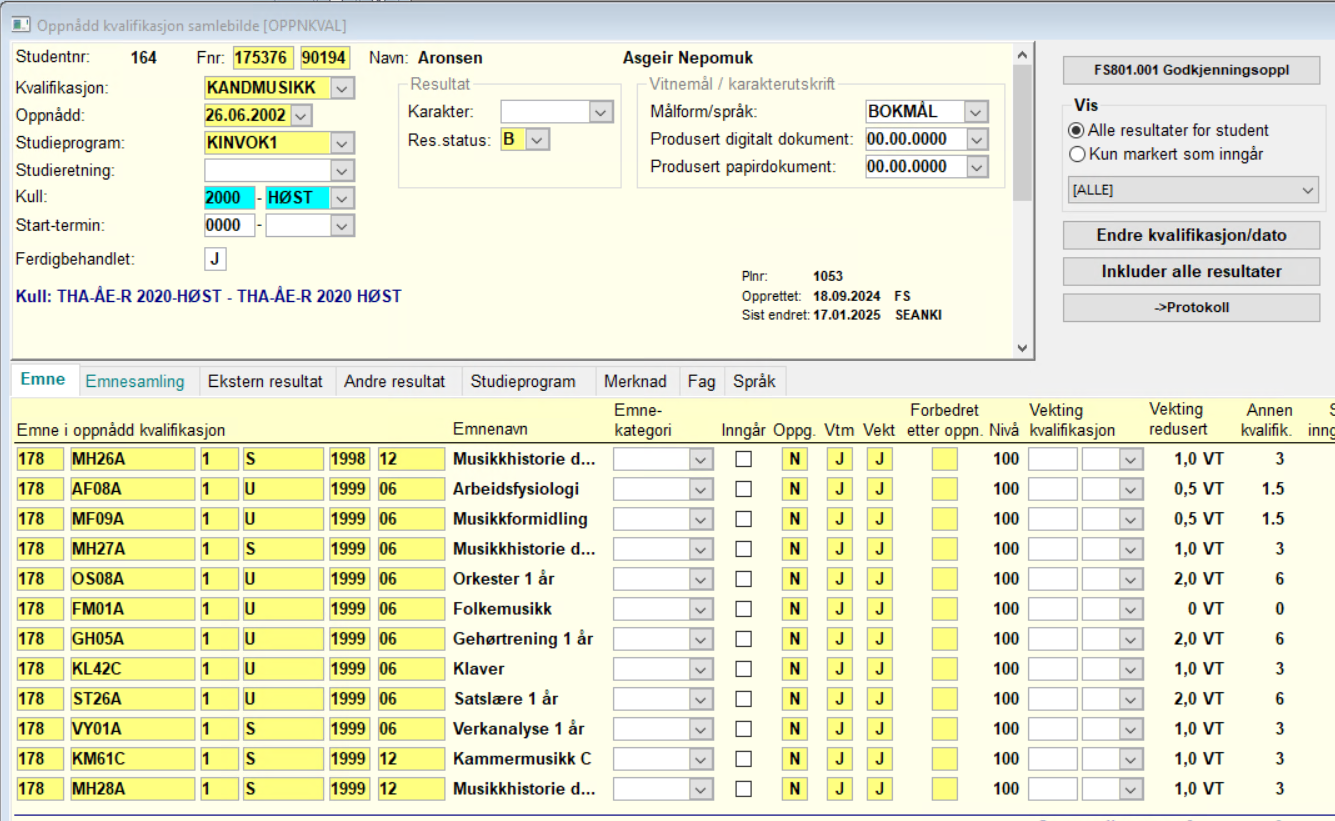Image resolution: width=1335 pixels, height=821 pixels.
Task: Open the '->Protokoll' button
Action: (1191, 308)
